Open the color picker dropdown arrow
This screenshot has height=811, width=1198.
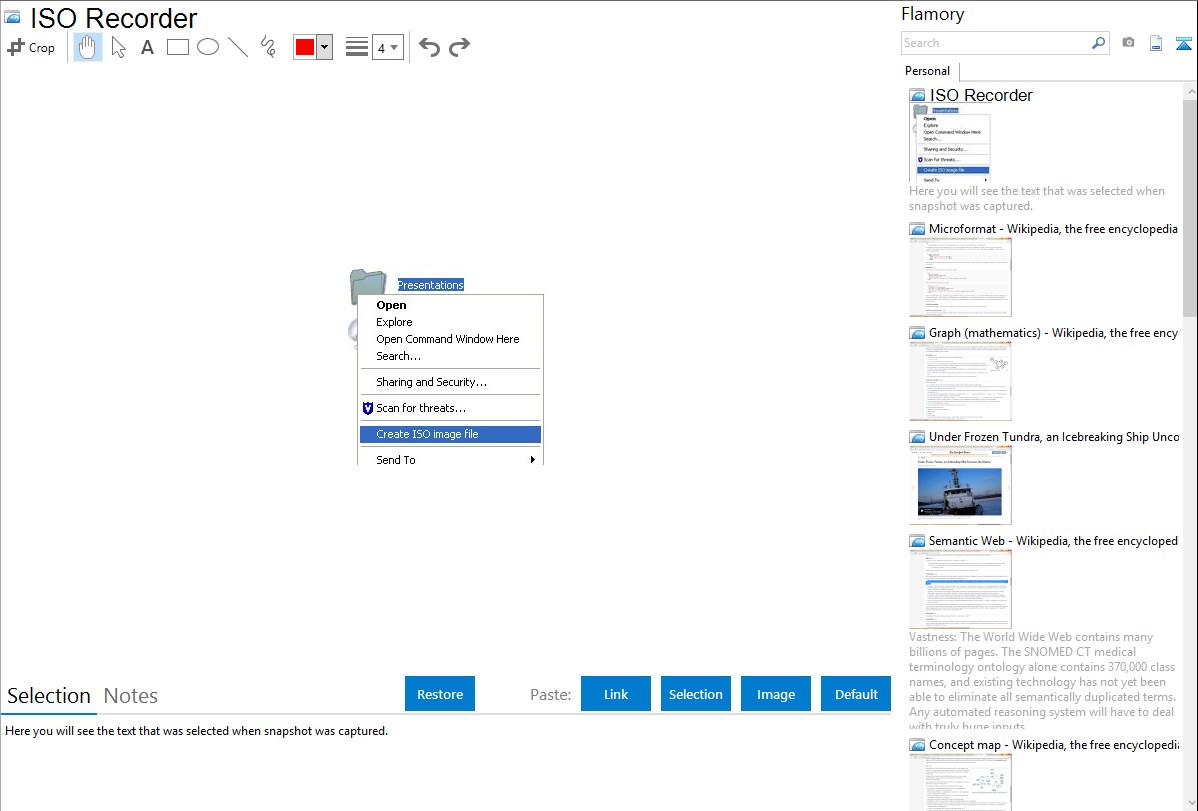[325, 47]
